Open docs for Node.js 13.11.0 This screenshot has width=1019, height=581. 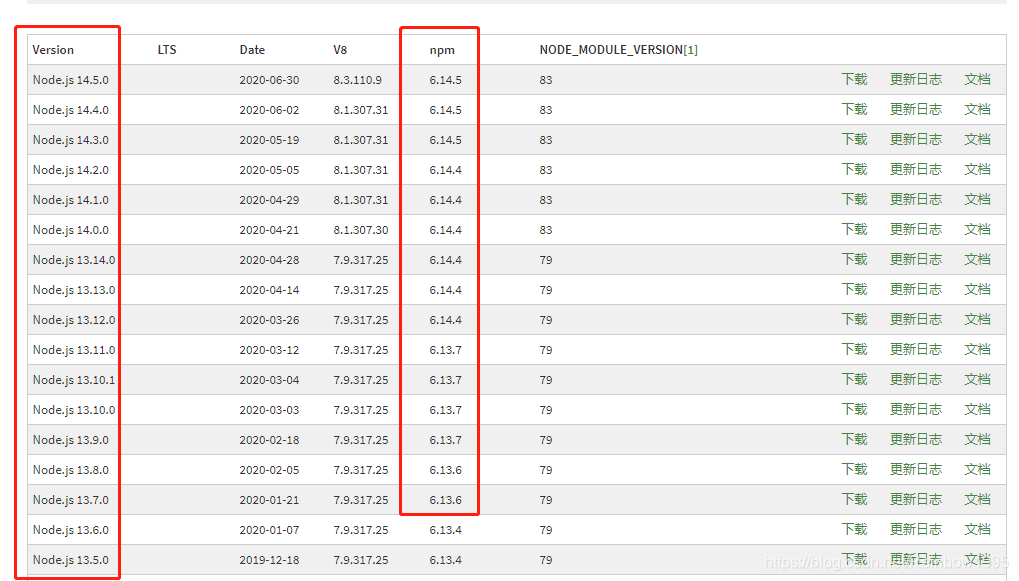point(977,350)
